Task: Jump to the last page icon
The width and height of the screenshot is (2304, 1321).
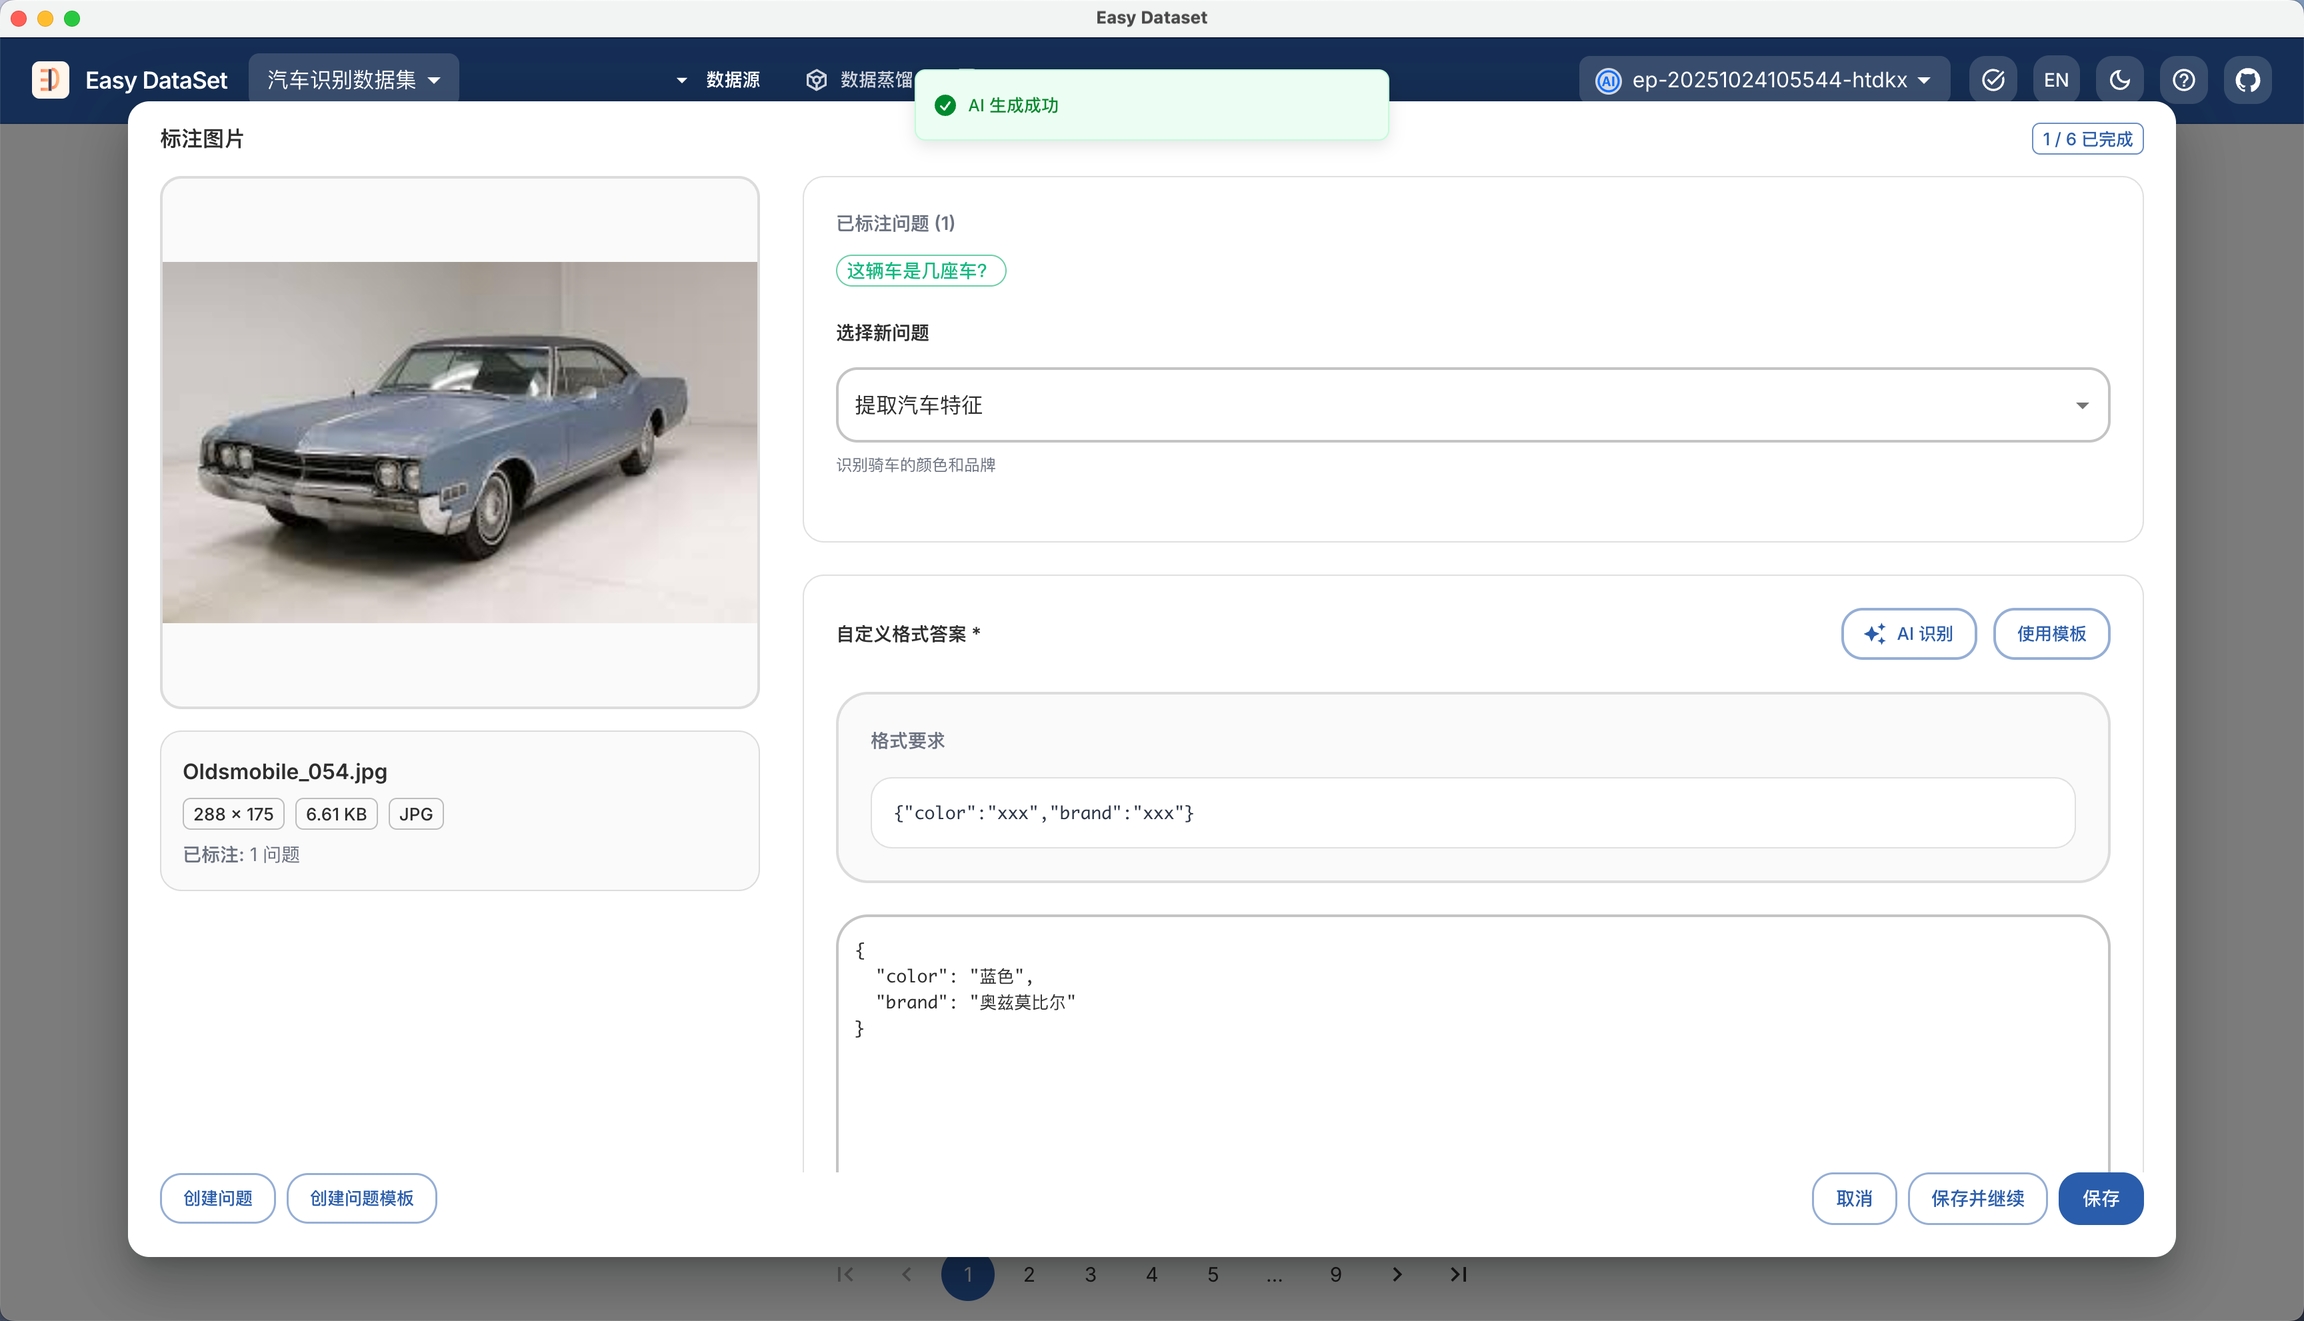Action: (x=1458, y=1275)
